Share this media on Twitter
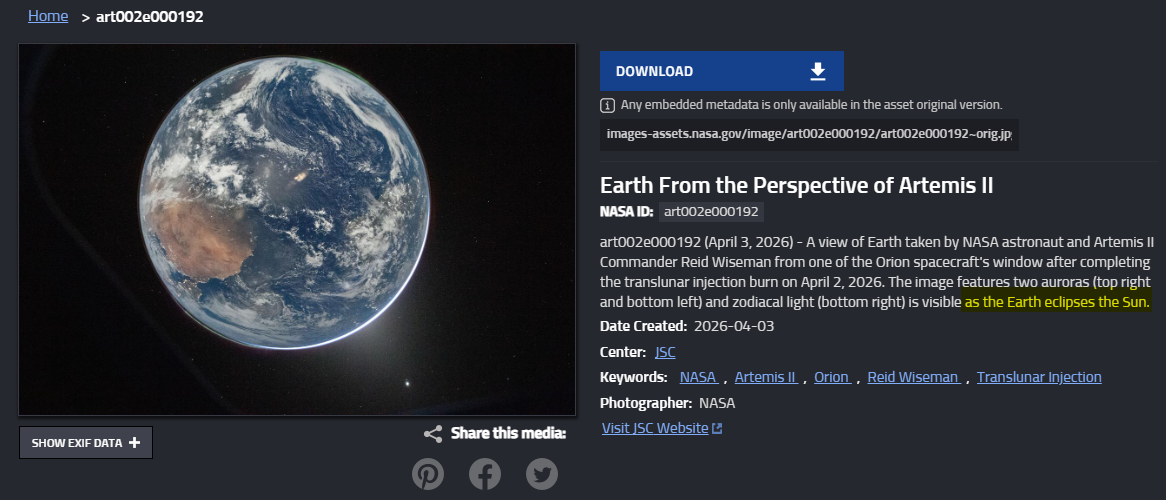This screenshot has height=500, width=1166. click(x=541, y=474)
